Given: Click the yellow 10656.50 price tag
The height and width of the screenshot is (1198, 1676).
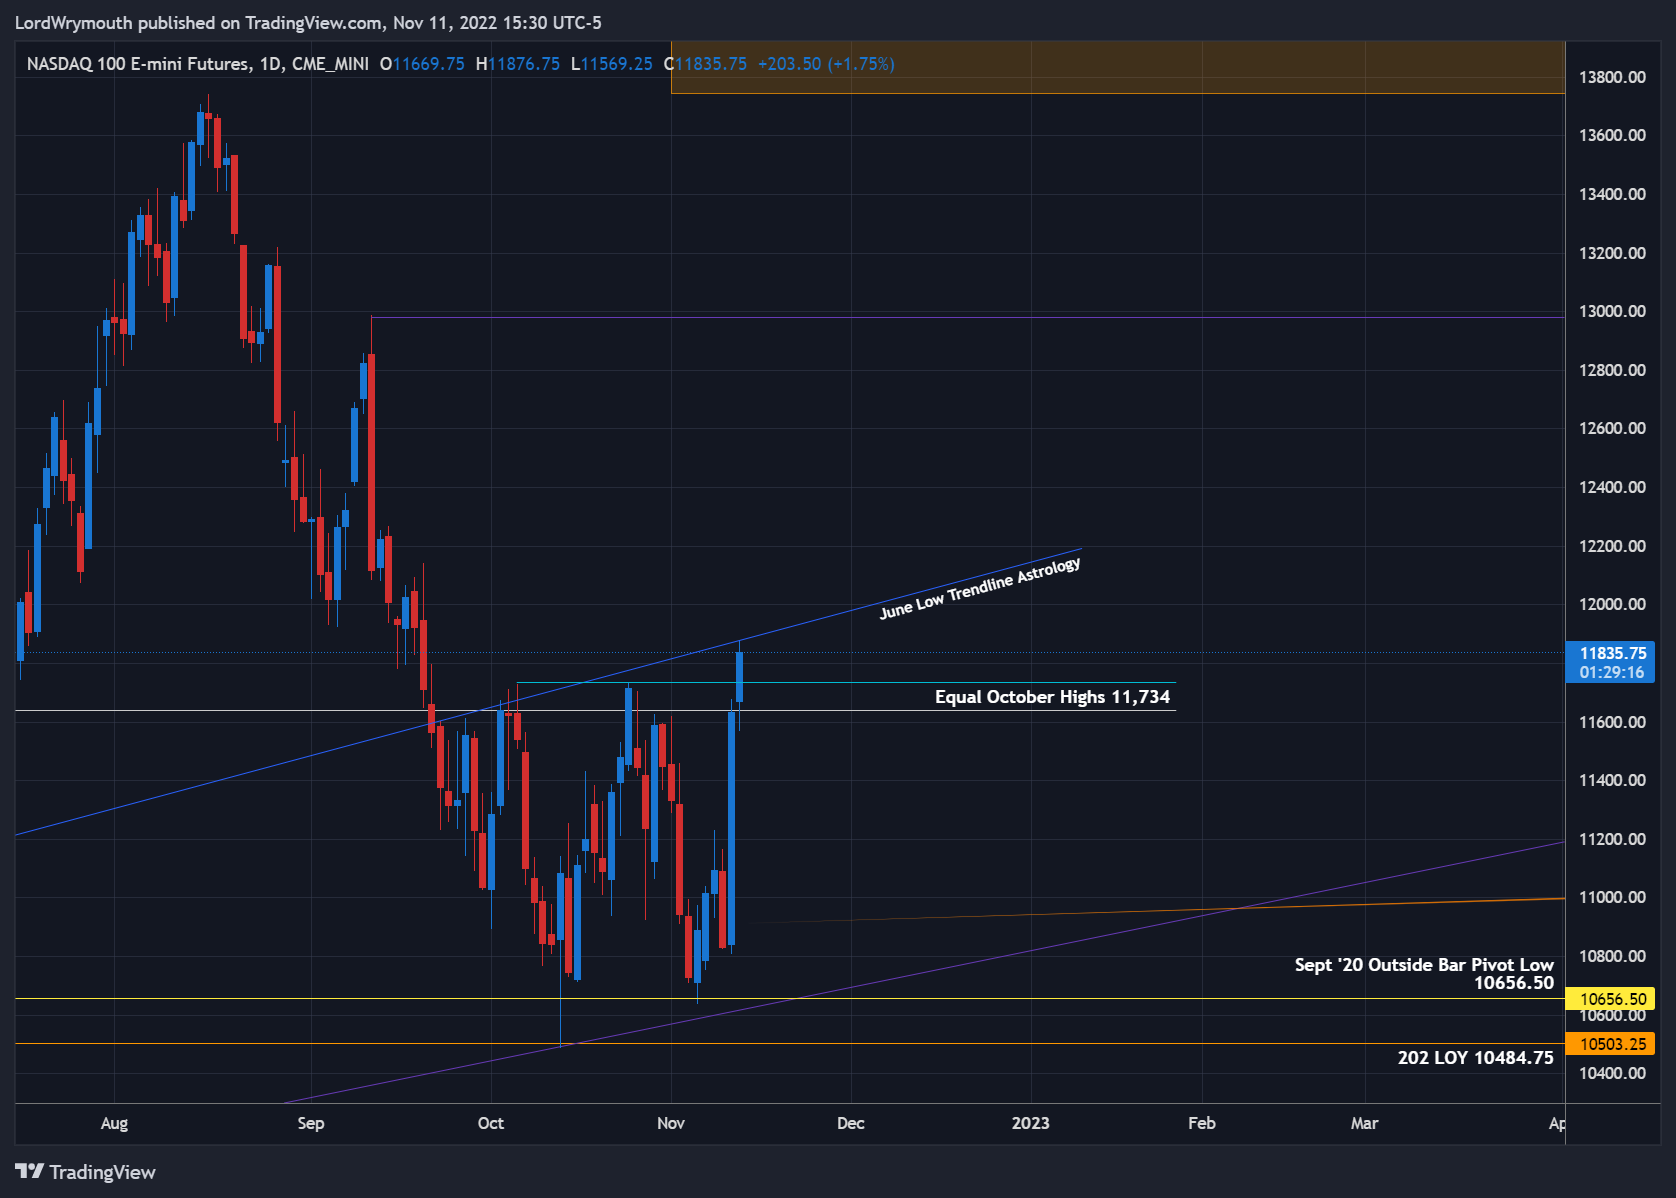Looking at the screenshot, I should point(1610,999).
